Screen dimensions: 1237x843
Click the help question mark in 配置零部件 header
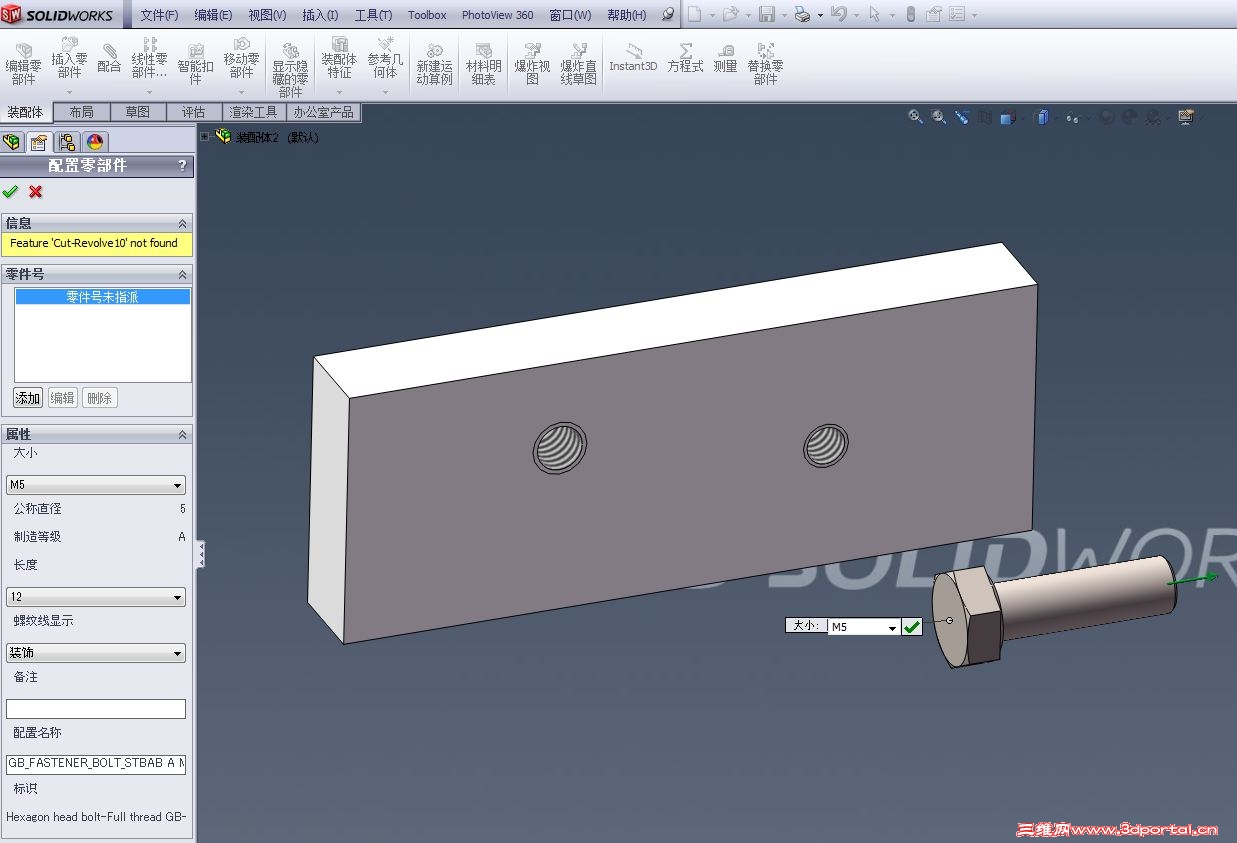pyautogui.click(x=182, y=165)
